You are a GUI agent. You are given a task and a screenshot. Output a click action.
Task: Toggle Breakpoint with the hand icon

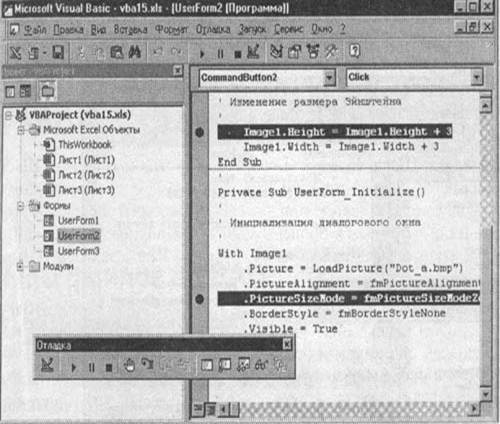[x=129, y=365]
